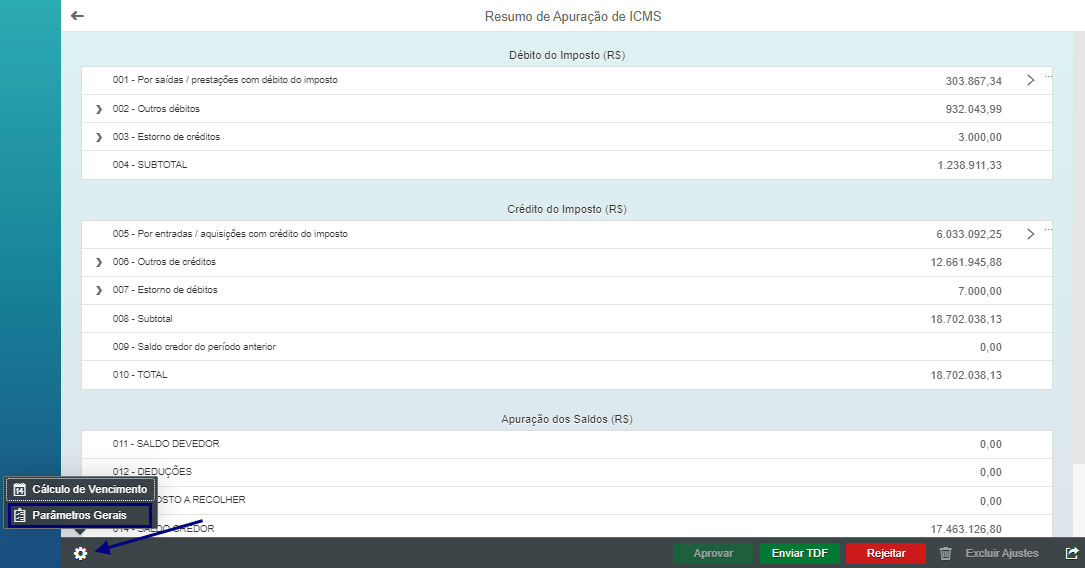Click the red Rejeitar button

pos(886,553)
